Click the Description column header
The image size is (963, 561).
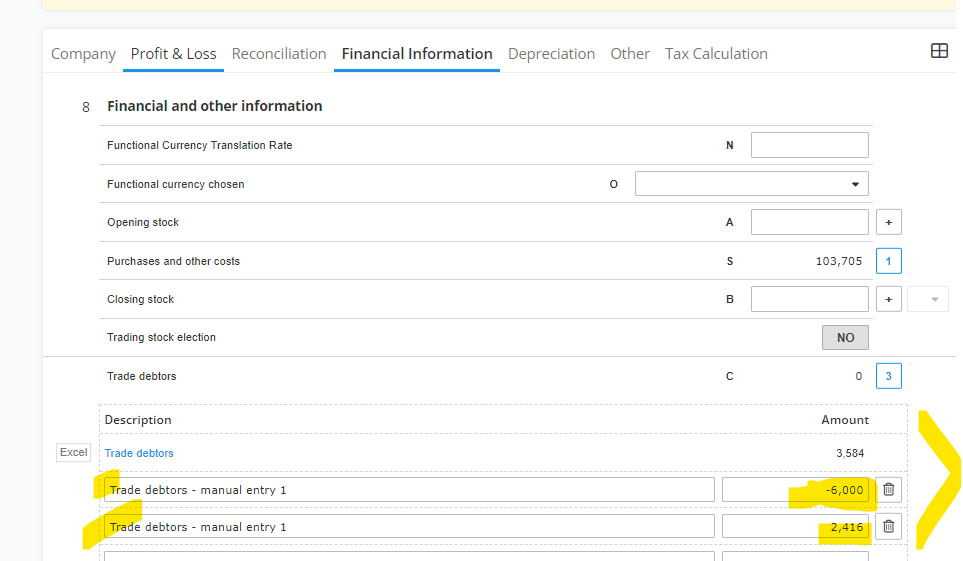pos(138,420)
